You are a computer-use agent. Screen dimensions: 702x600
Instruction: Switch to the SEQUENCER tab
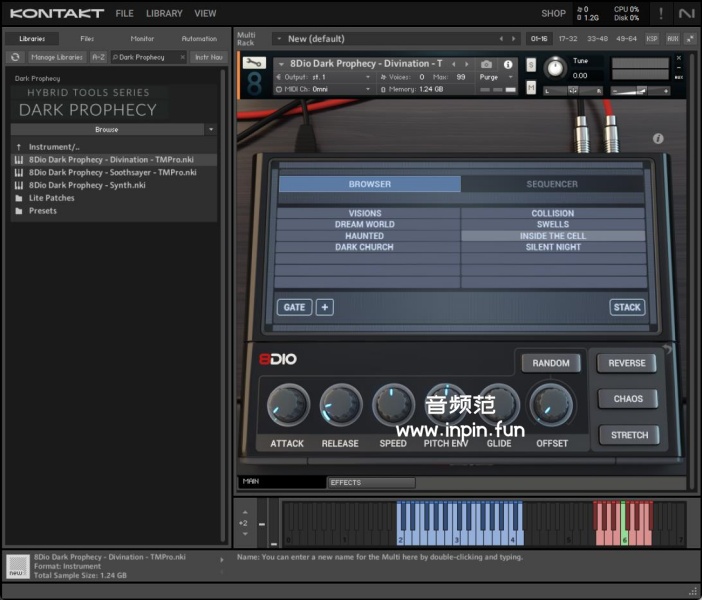(552, 184)
